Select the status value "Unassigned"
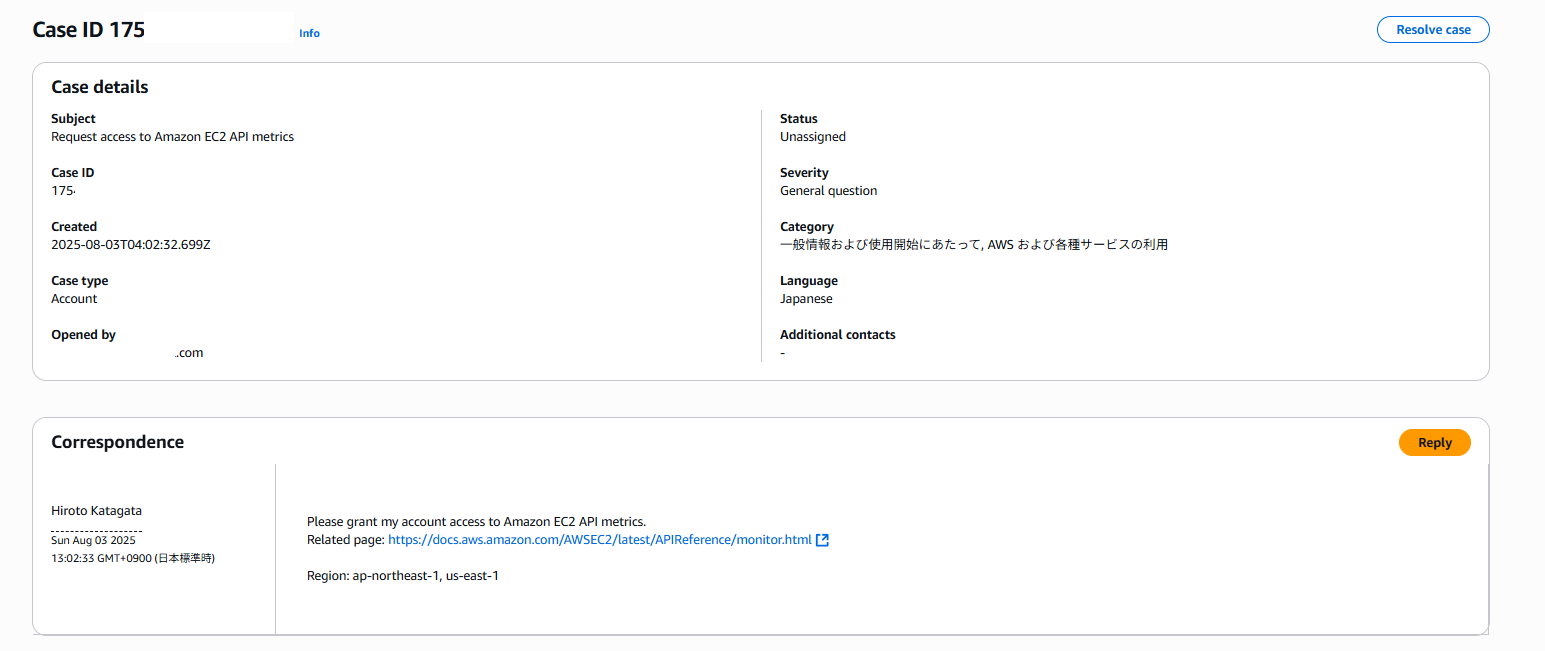This screenshot has height=651, width=1545. pyautogui.click(x=813, y=137)
